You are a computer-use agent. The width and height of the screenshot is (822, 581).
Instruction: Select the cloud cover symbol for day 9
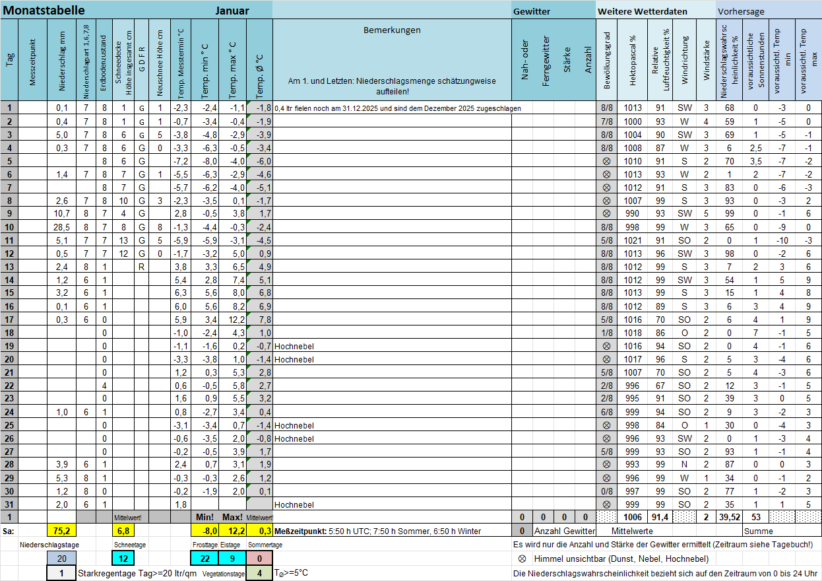(x=606, y=213)
